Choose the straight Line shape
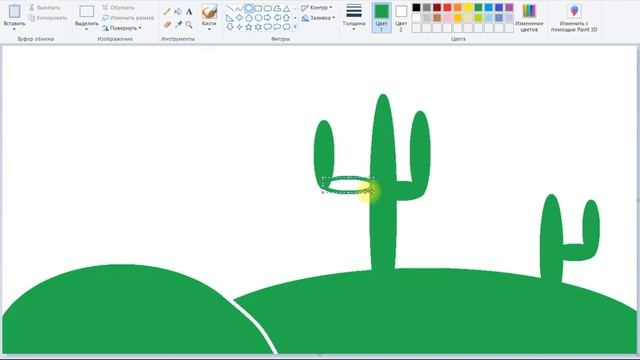Viewport: 640px width, 360px height. (230, 8)
